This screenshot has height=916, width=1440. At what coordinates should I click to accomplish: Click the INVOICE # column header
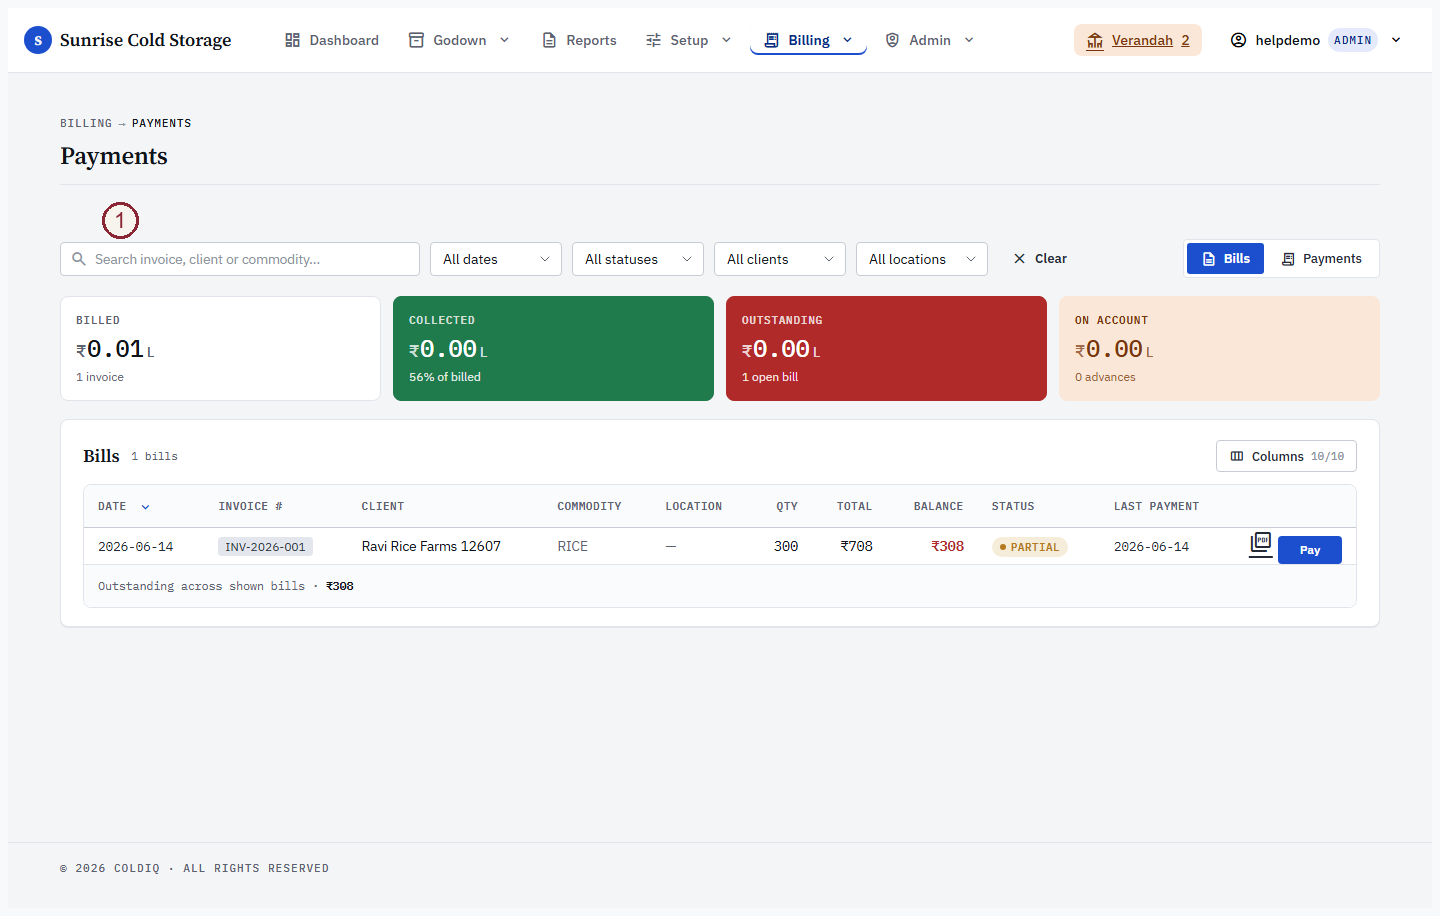(250, 507)
